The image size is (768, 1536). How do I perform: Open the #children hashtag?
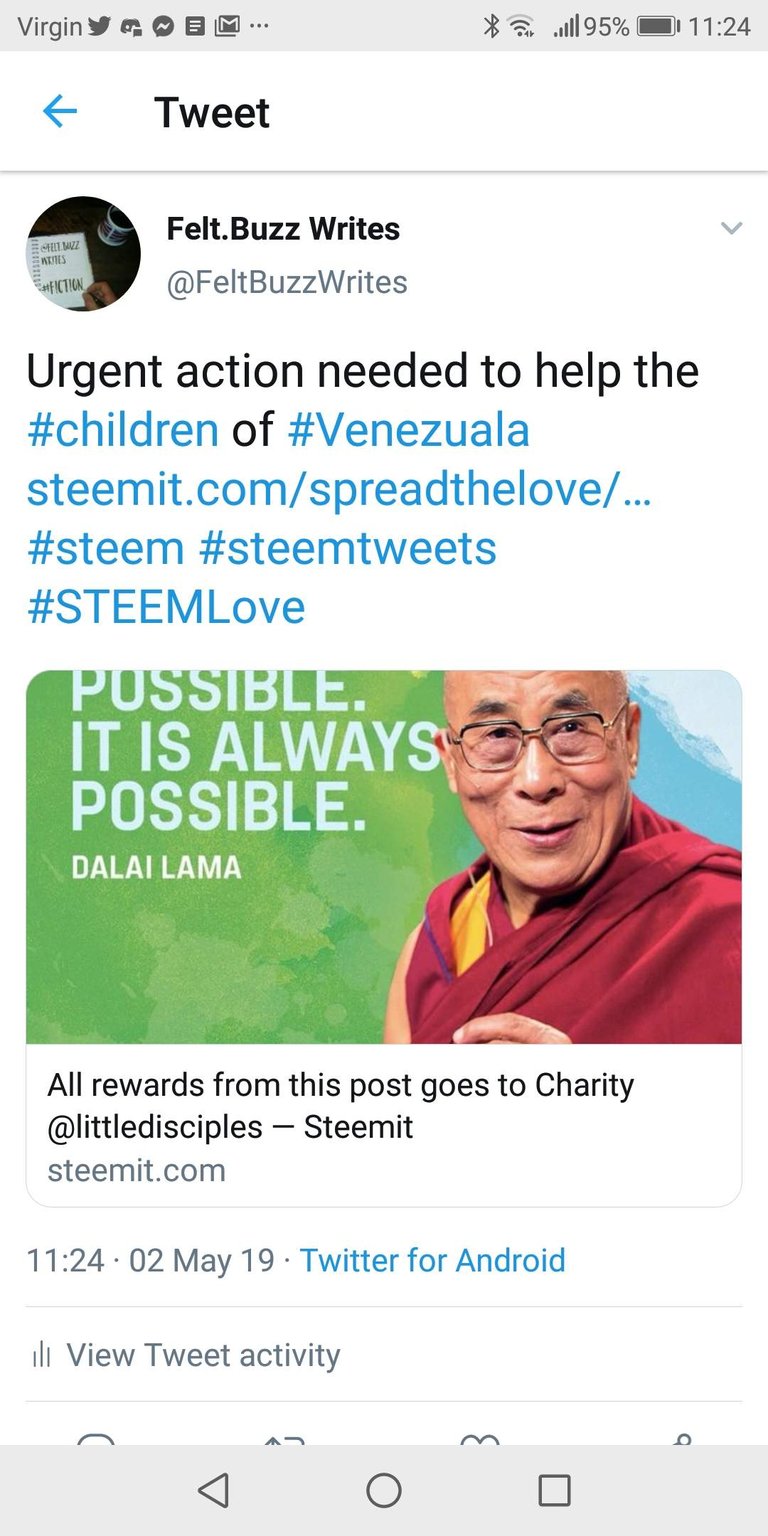click(x=123, y=431)
